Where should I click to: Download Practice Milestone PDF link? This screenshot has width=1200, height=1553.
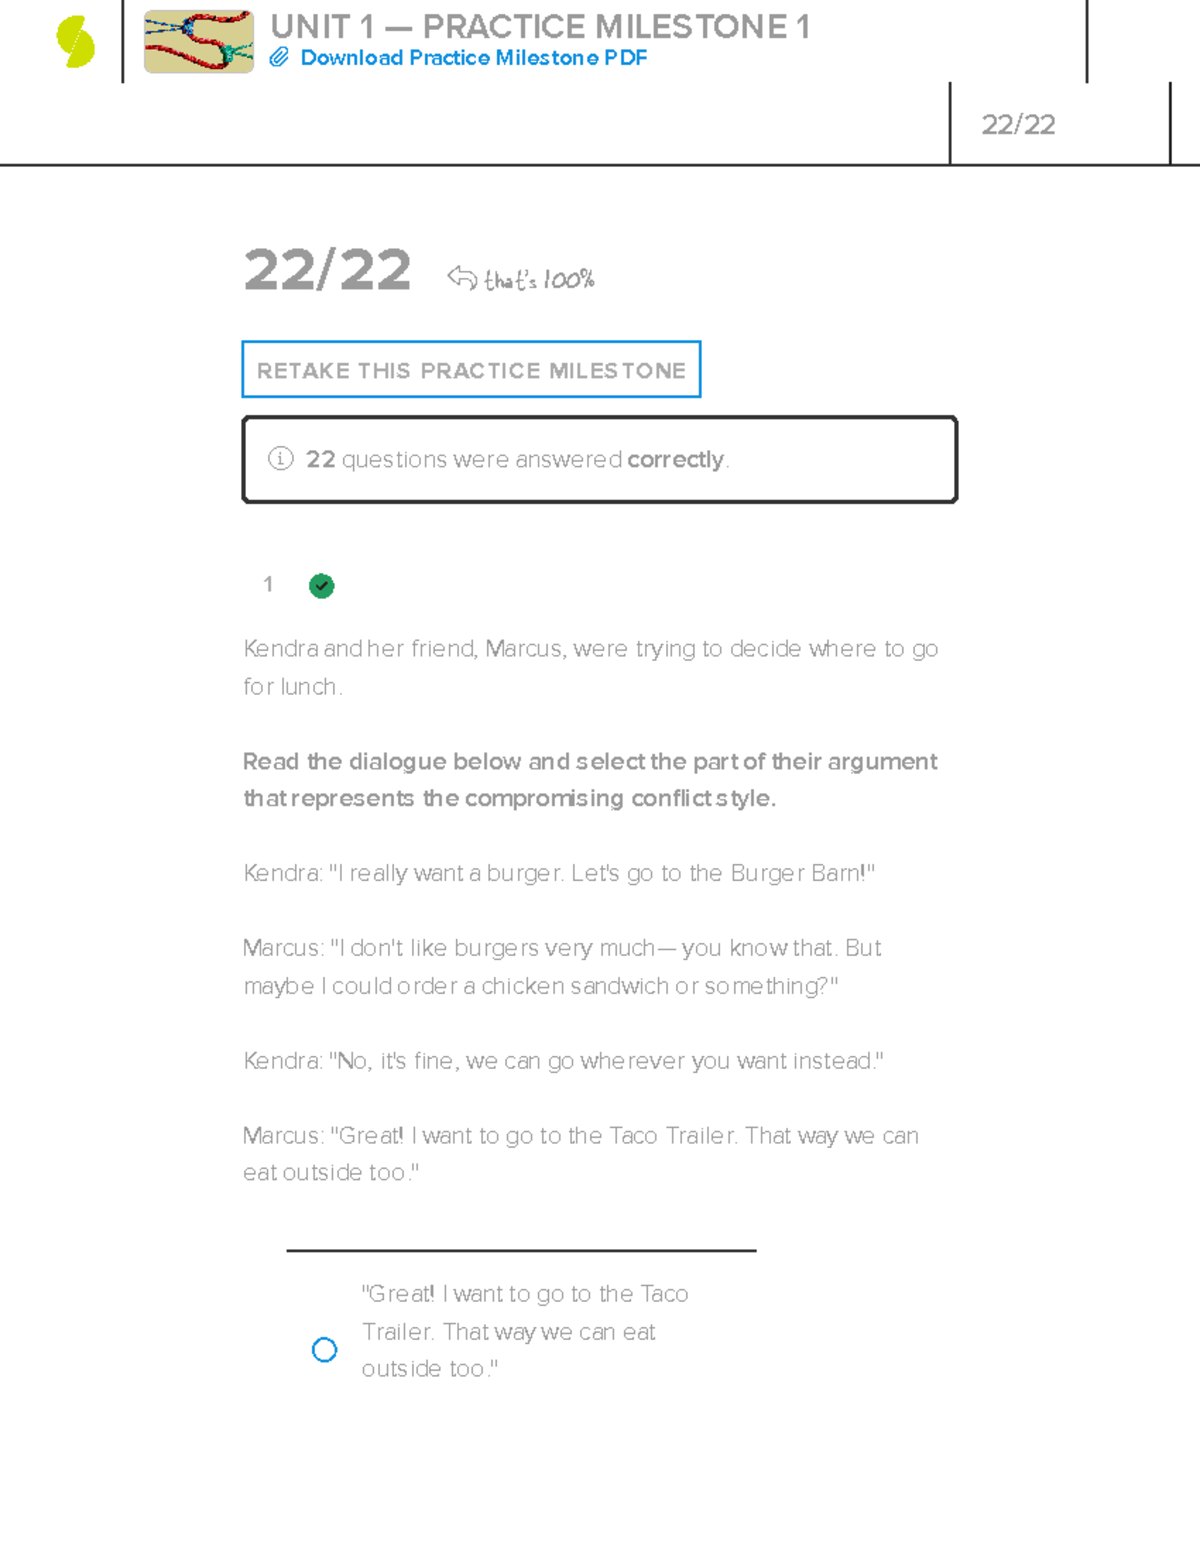(x=473, y=58)
